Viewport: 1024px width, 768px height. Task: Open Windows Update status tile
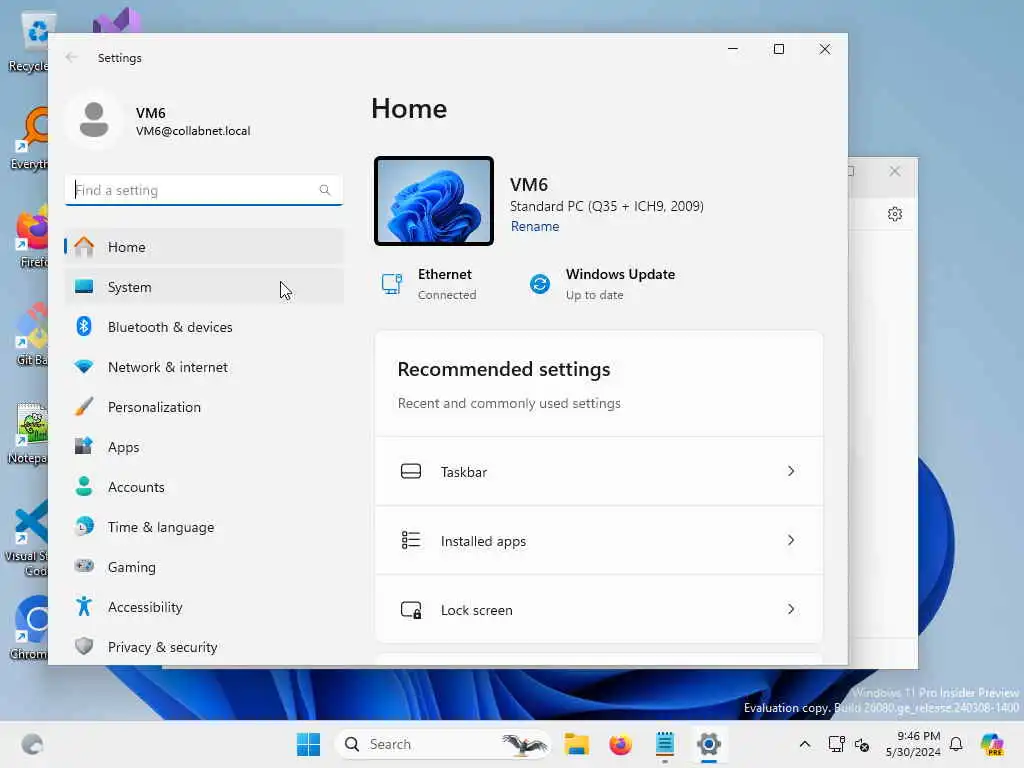click(x=601, y=284)
